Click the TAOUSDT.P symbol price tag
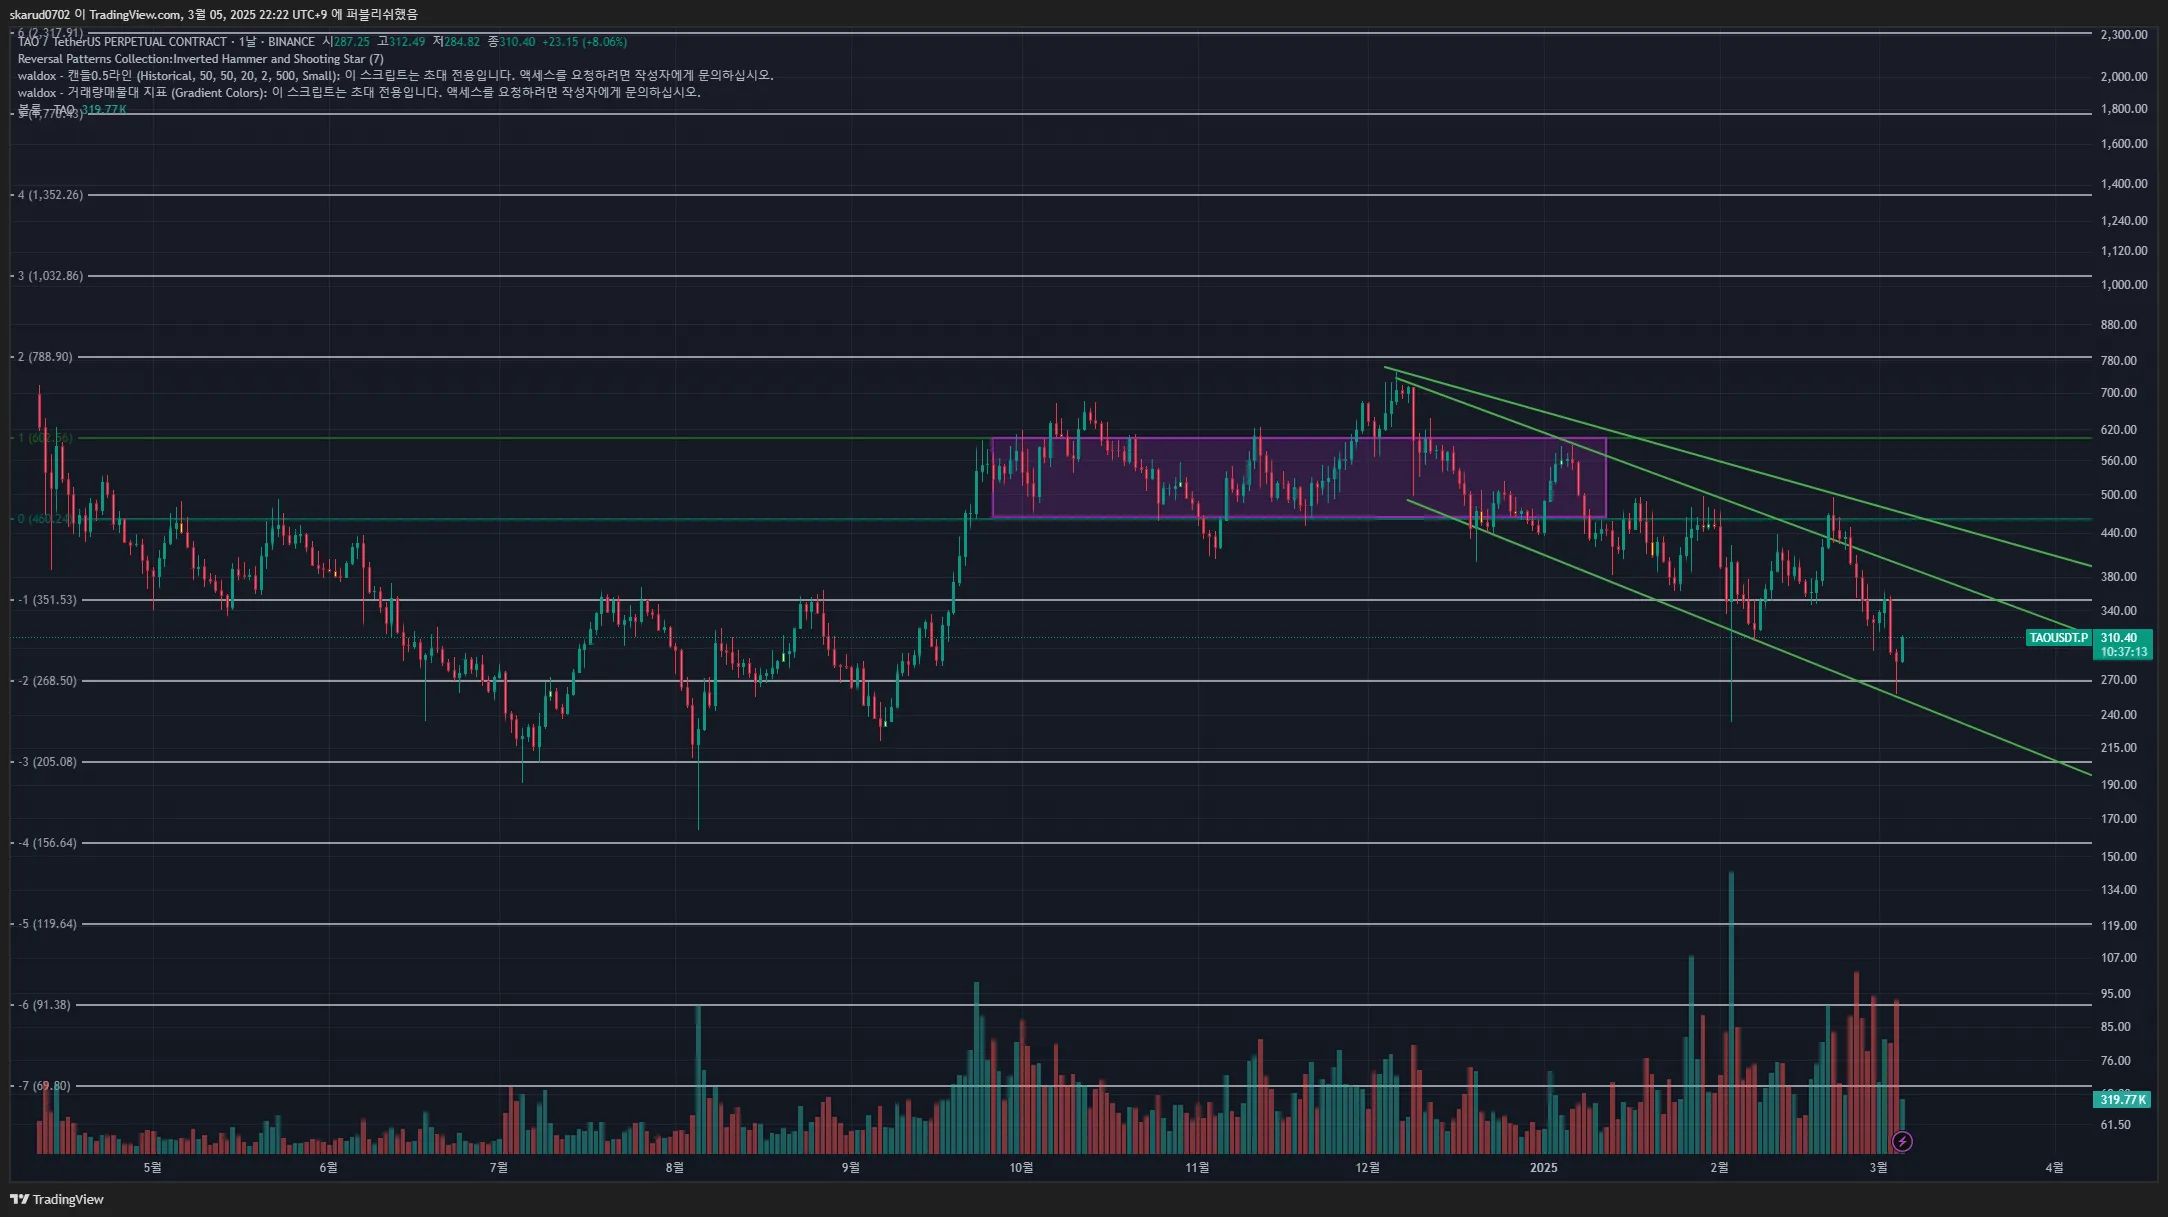The image size is (2168, 1217). (2058, 638)
